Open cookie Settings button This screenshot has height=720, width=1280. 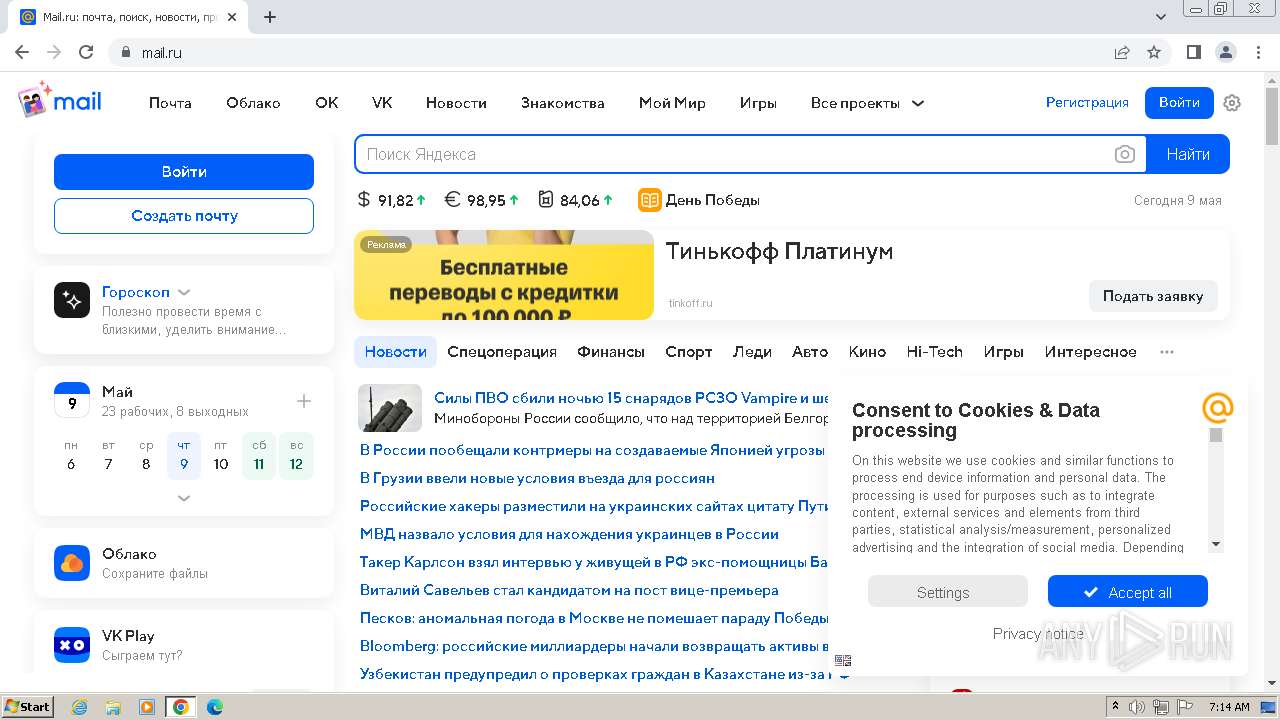tap(947, 592)
